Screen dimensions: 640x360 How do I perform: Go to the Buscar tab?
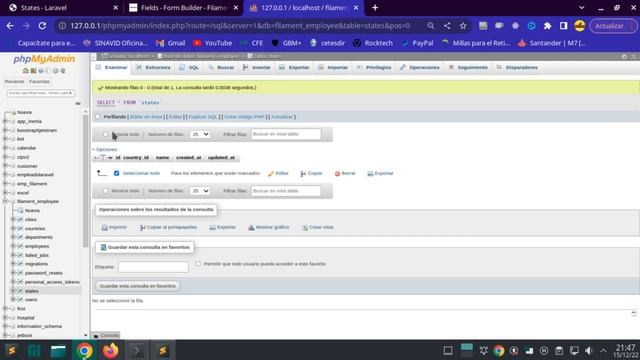click(x=221, y=67)
